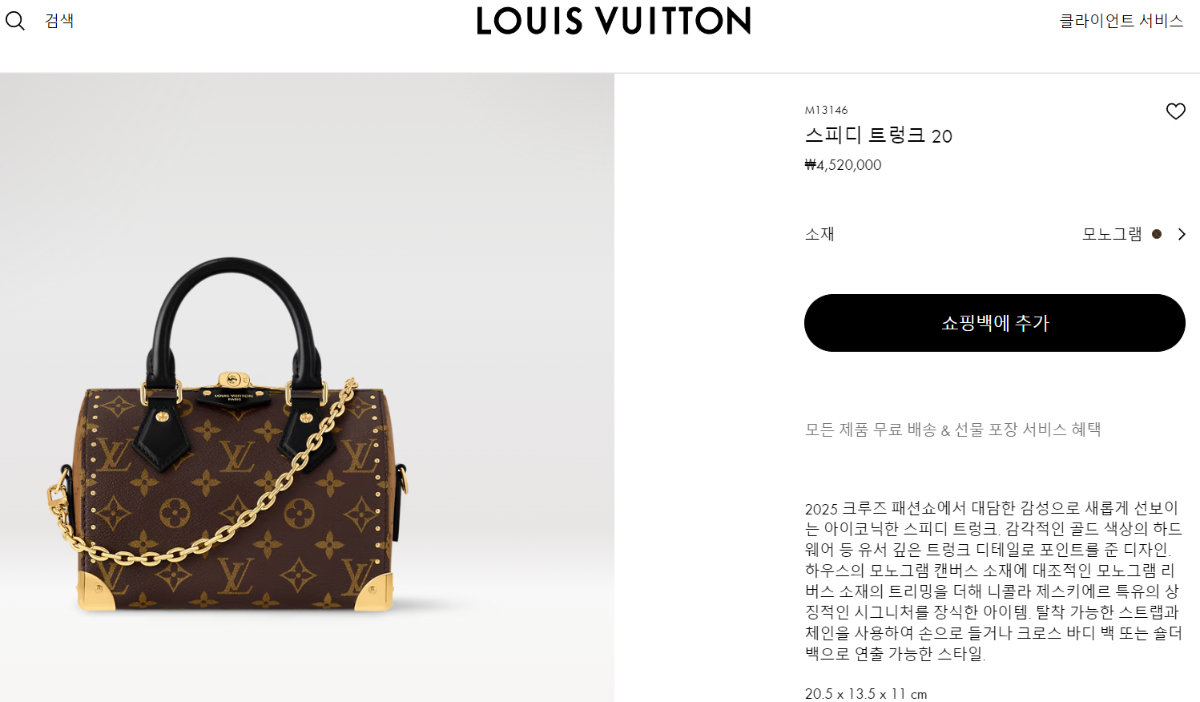1200x702 pixels.
Task: Open the 클라이언트 서비스 link
Action: pyautogui.click(x=1121, y=21)
